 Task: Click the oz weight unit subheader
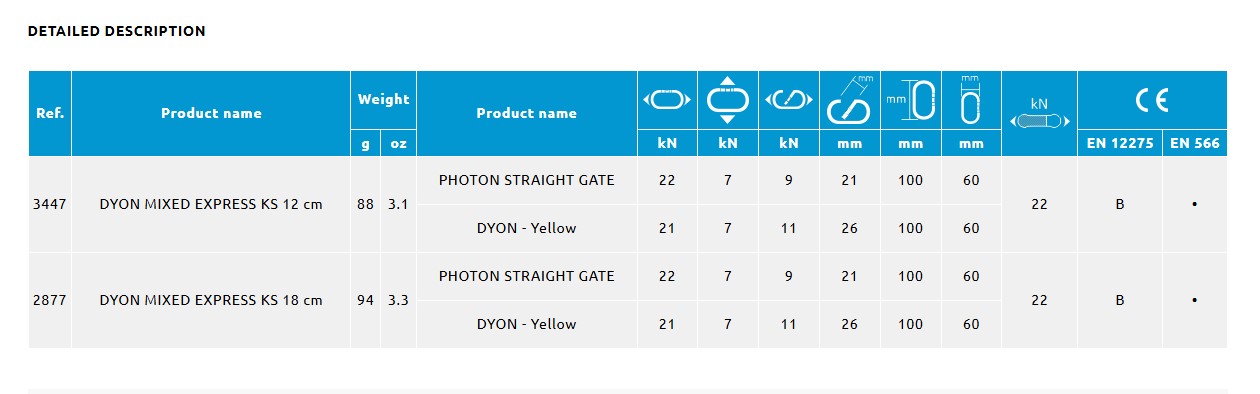pyautogui.click(x=399, y=143)
